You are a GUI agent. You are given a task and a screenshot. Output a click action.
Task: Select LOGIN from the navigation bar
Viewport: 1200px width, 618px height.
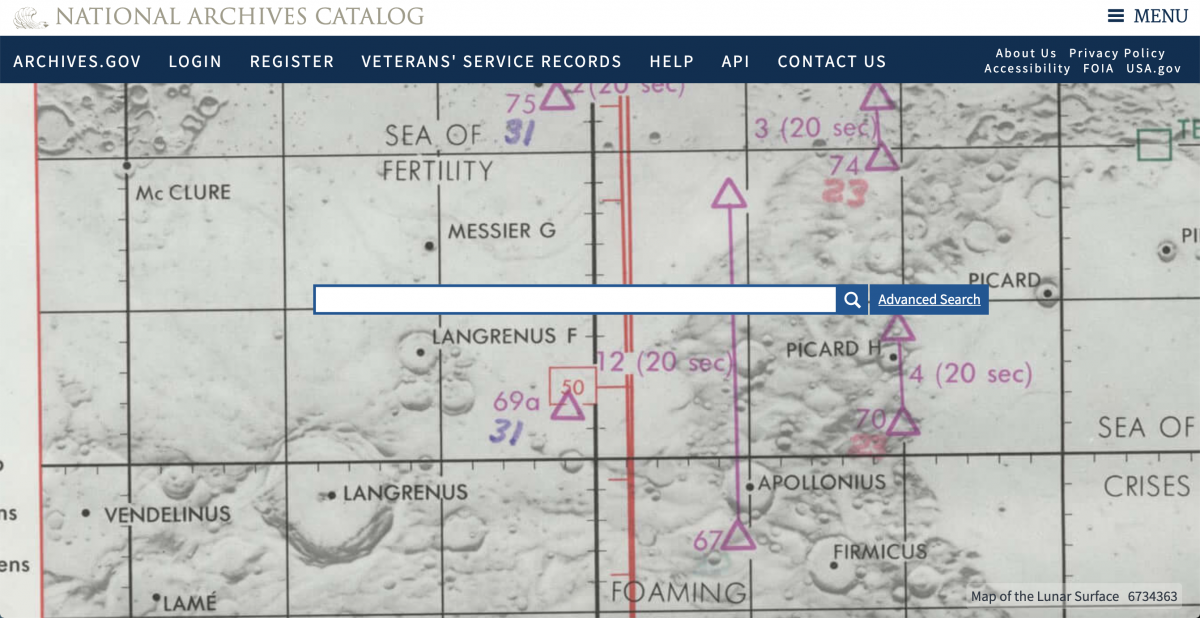click(x=195, y=62)
